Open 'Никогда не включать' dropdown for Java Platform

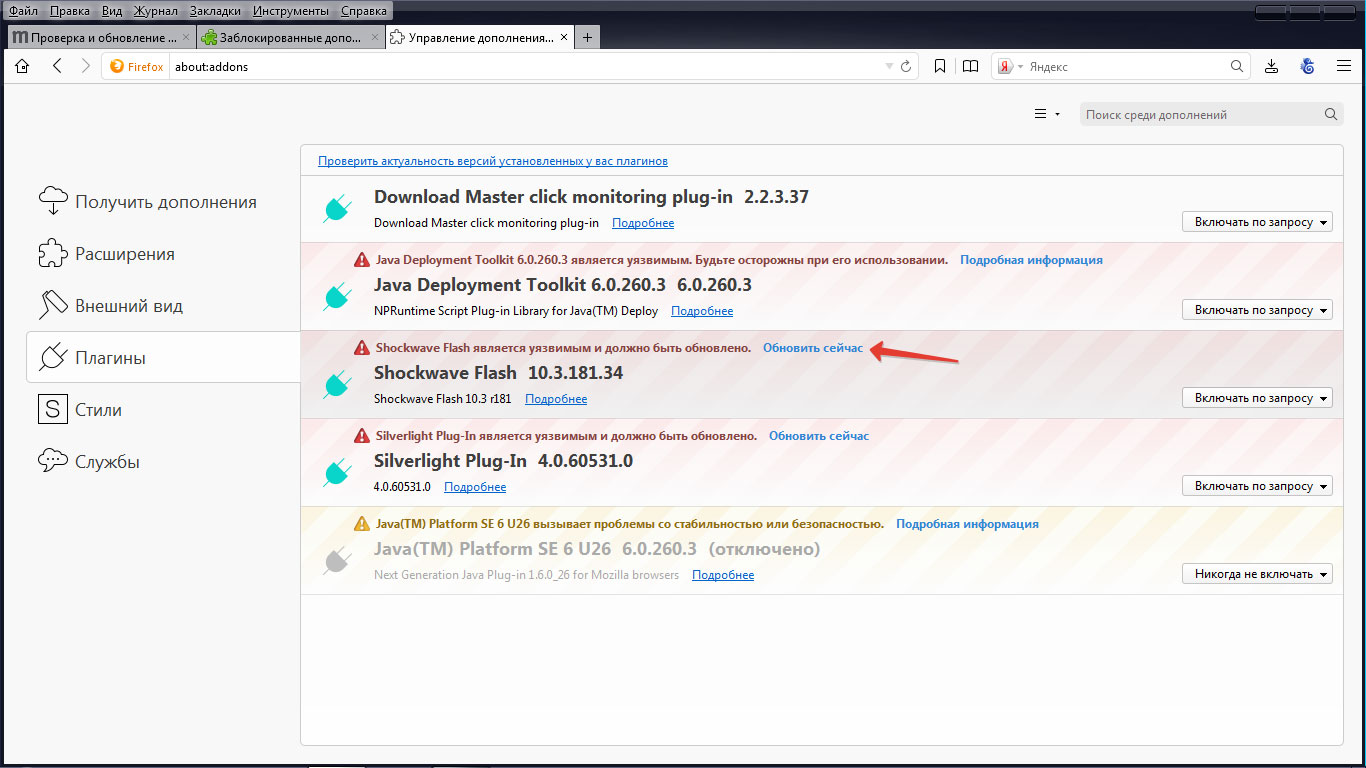click(1257, 574)
